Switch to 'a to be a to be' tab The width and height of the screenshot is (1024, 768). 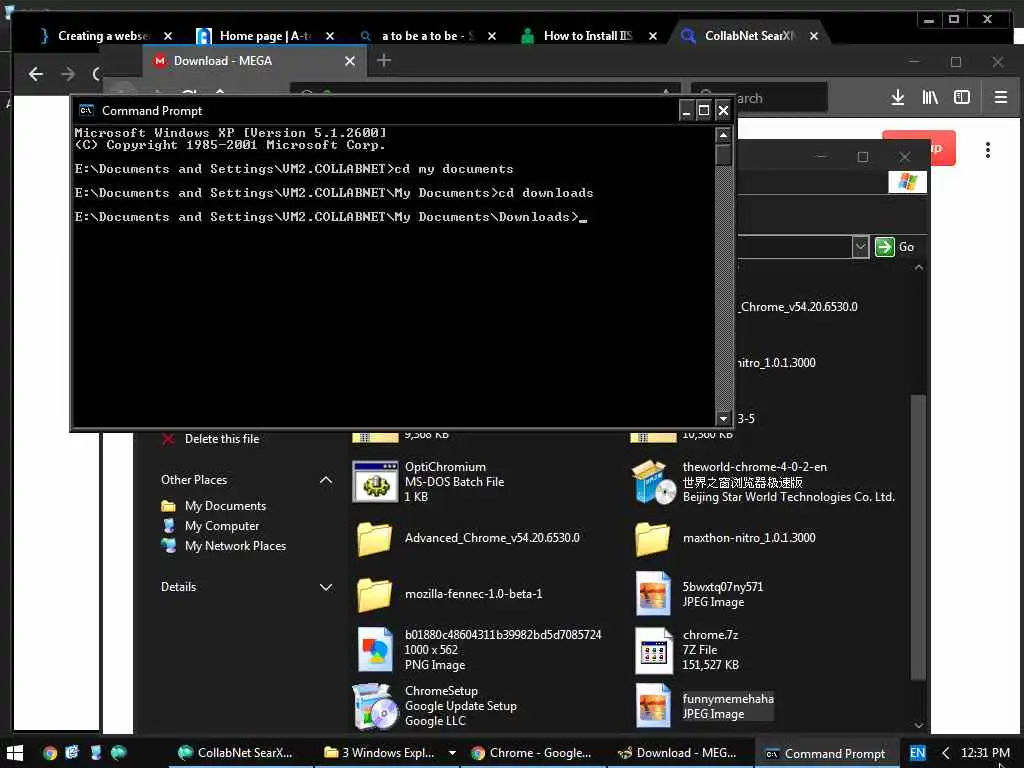428,36
